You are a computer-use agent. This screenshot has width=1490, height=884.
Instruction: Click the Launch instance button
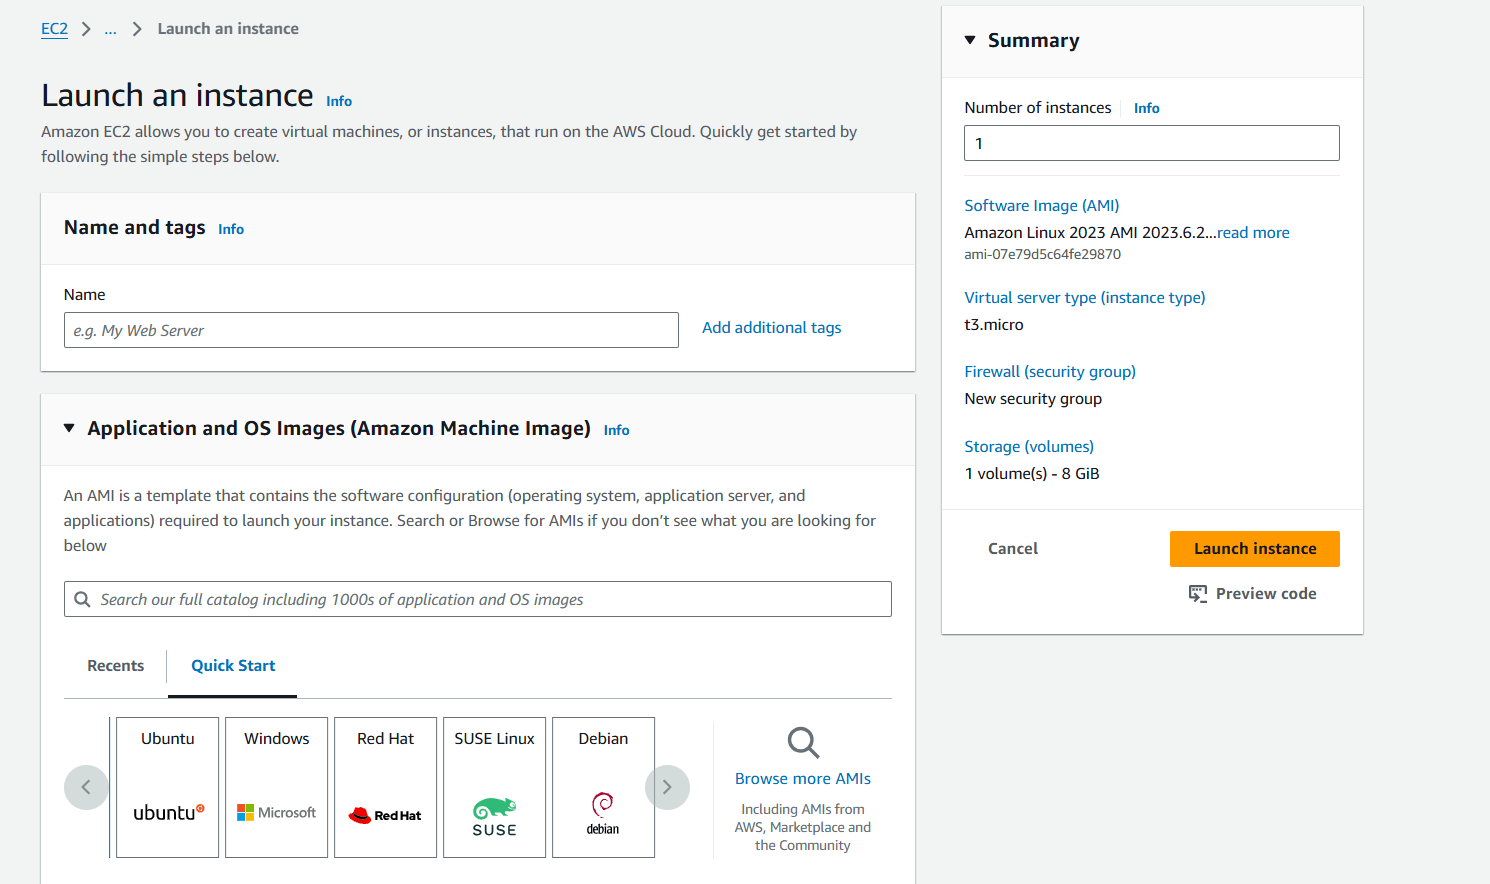1255,549
